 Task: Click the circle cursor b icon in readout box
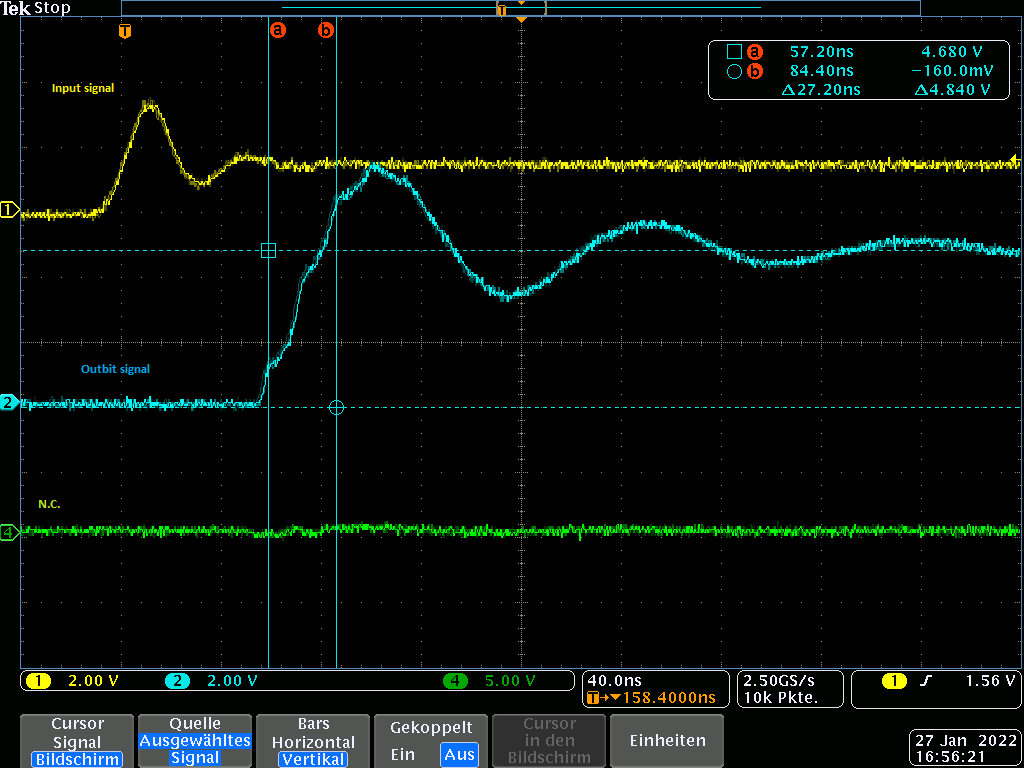click(733, 71)
